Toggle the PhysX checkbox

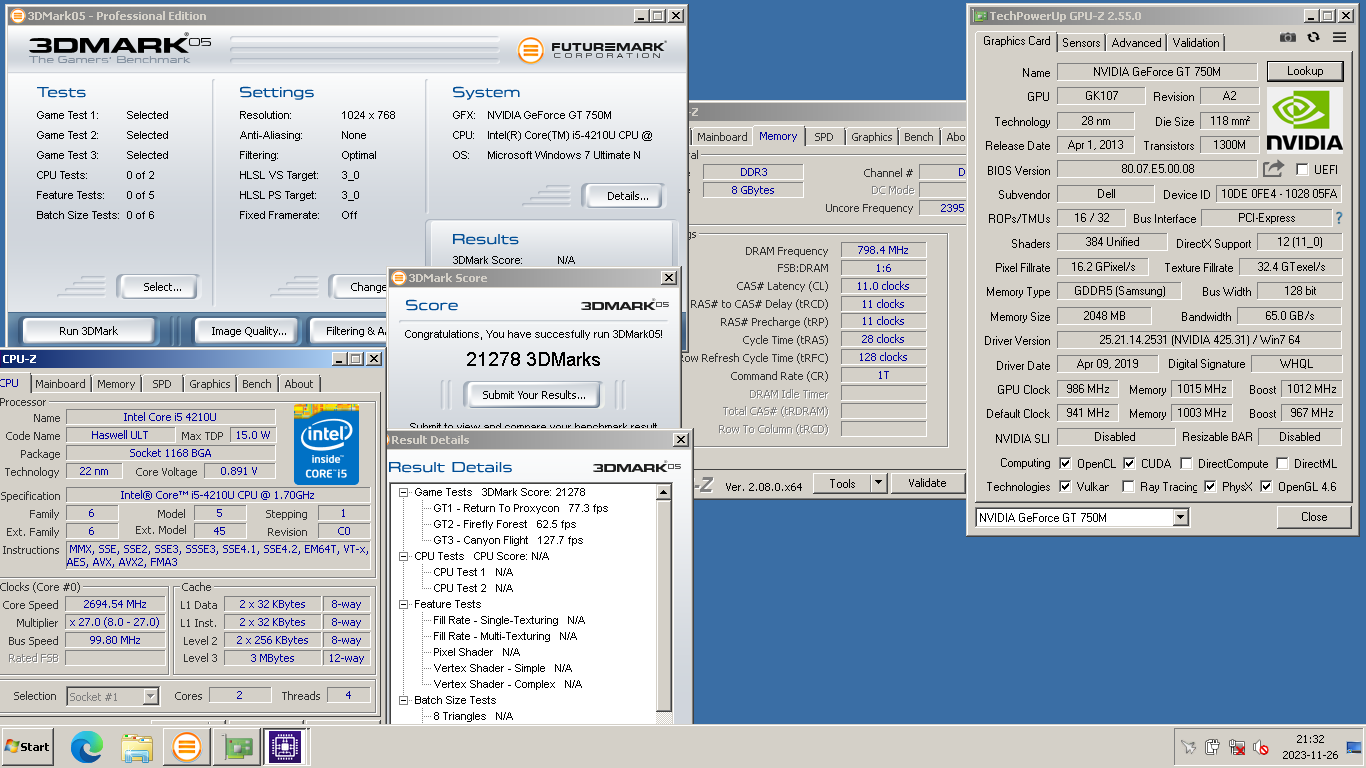click(x=1210, y=487)
